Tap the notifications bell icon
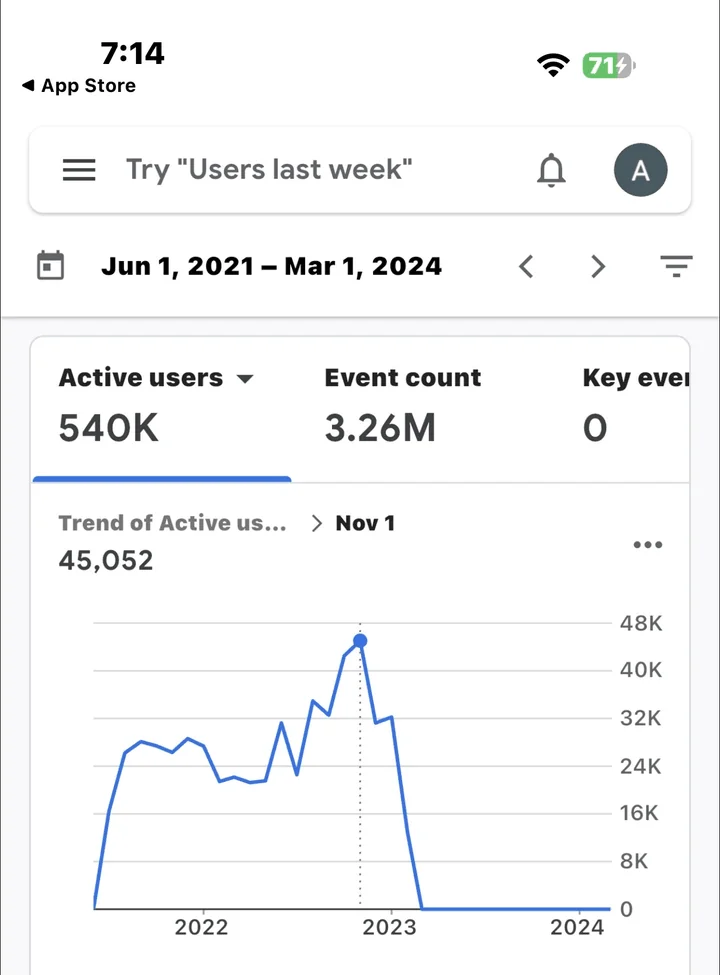Viewport: 720px width, 975px height. click(x=552, y=170)
